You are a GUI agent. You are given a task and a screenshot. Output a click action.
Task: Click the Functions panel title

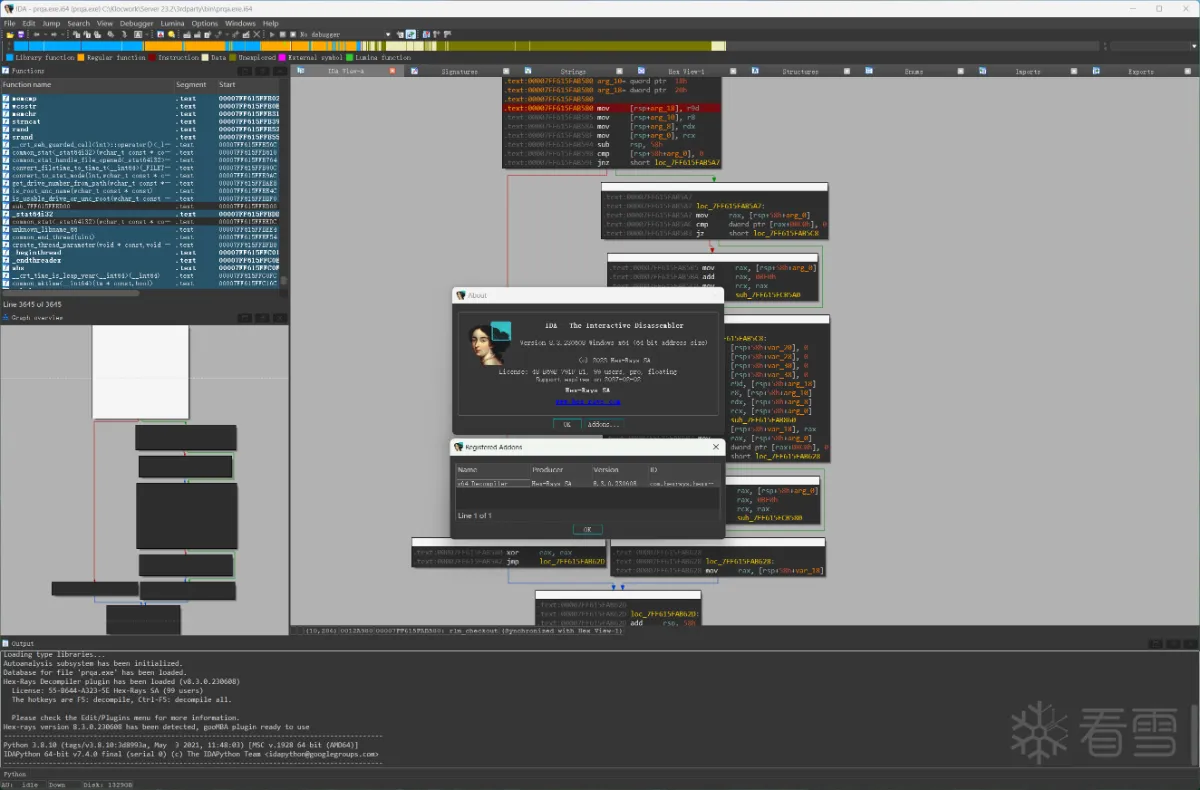coord(27,71)
